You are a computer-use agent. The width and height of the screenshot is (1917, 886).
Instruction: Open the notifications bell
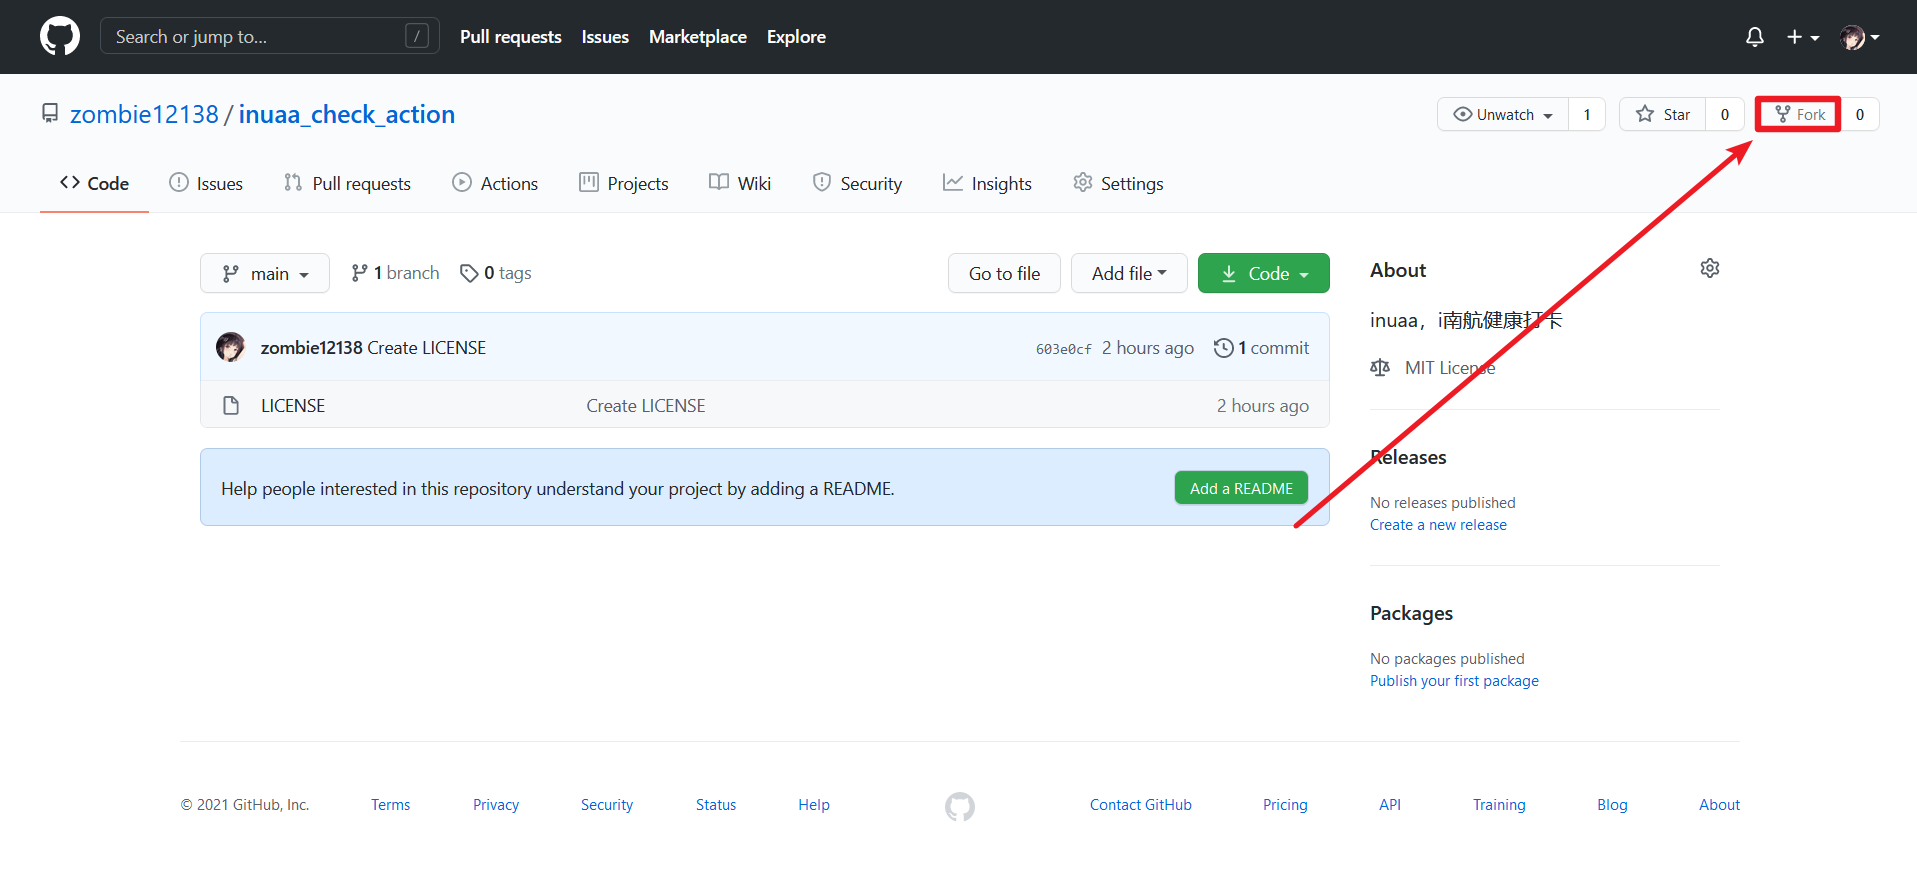pyautogui.click(x=1754, y=37)
